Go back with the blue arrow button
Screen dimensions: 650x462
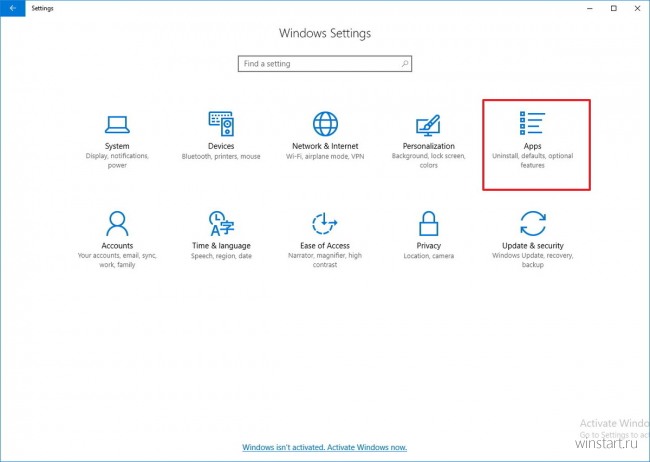tap(13, 8)
